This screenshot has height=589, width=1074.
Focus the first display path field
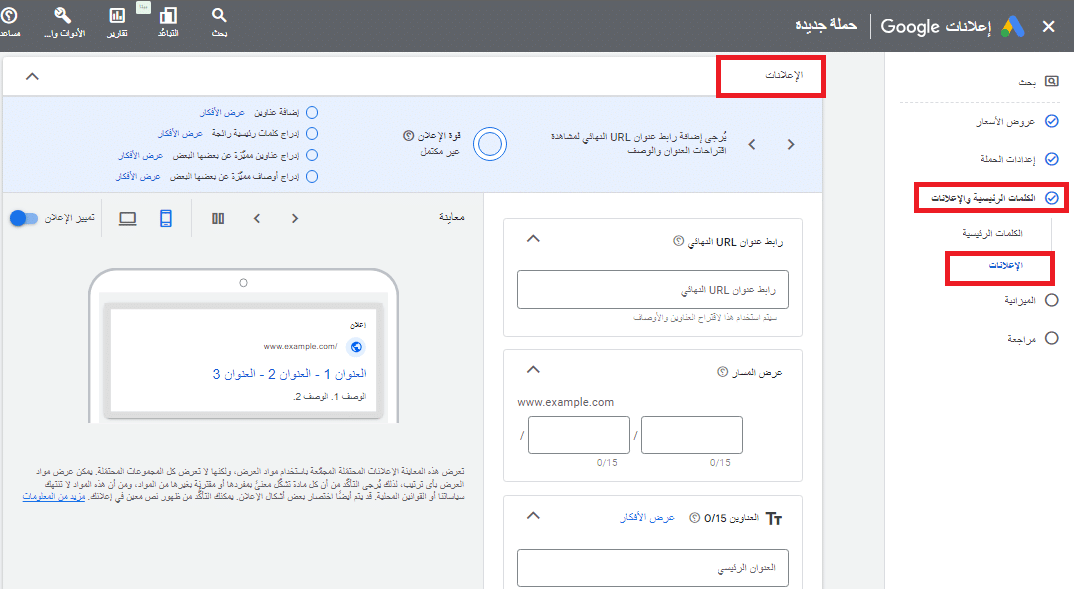click(579, 435)
